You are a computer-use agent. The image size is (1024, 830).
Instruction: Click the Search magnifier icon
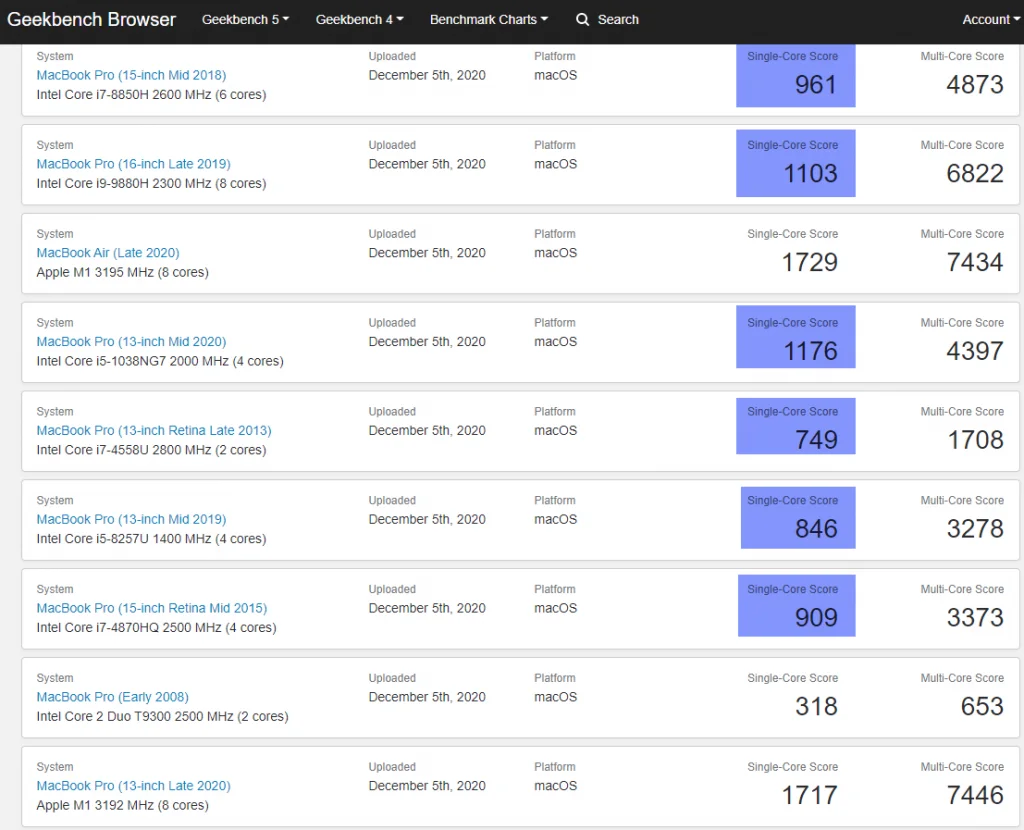click(583, 20)
